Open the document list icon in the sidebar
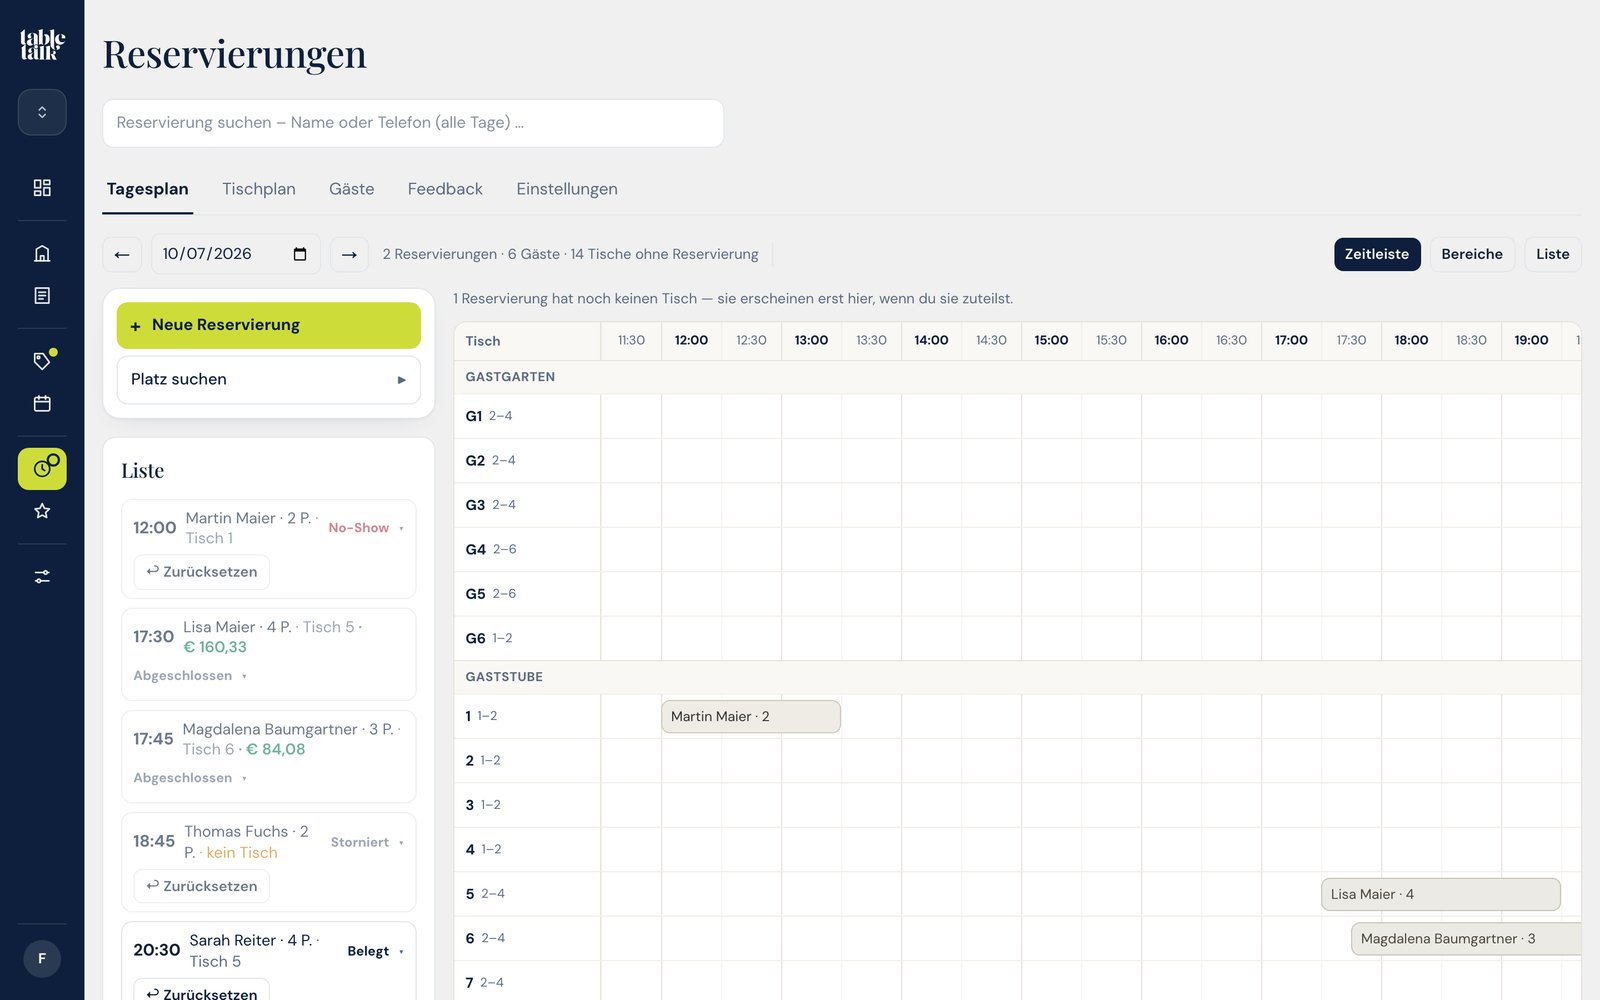Screen dimensions: 1600x1000 (x=42, y=296)
